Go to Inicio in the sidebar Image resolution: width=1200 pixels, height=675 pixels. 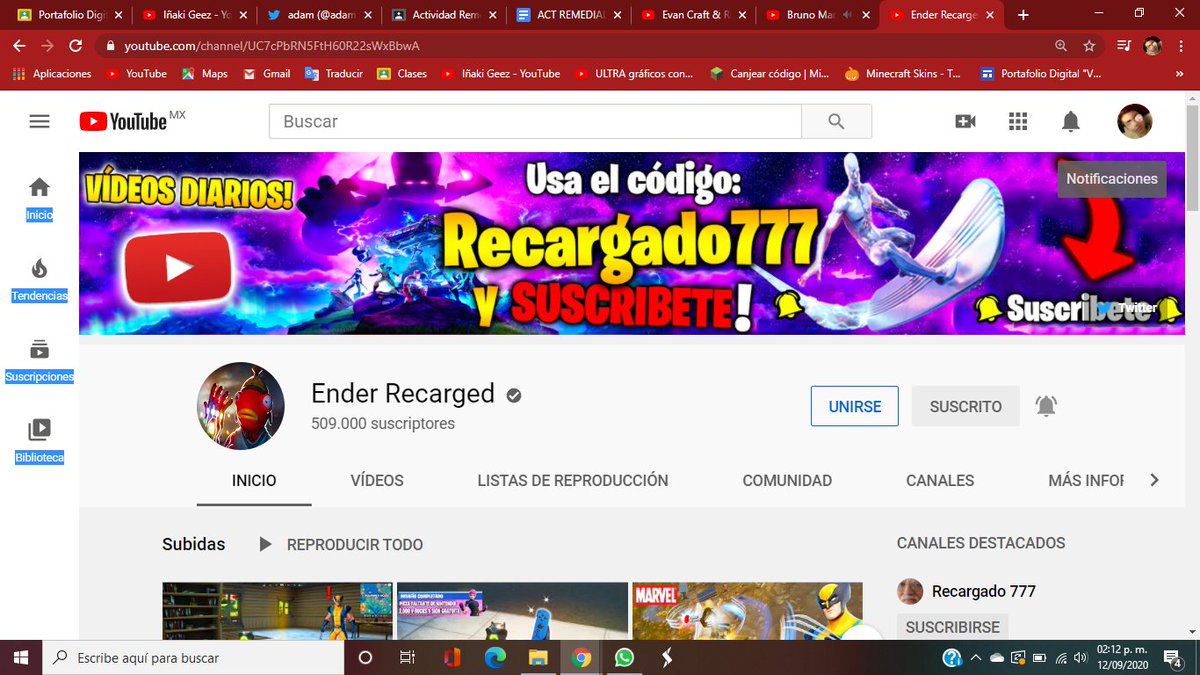pos(39,199)
